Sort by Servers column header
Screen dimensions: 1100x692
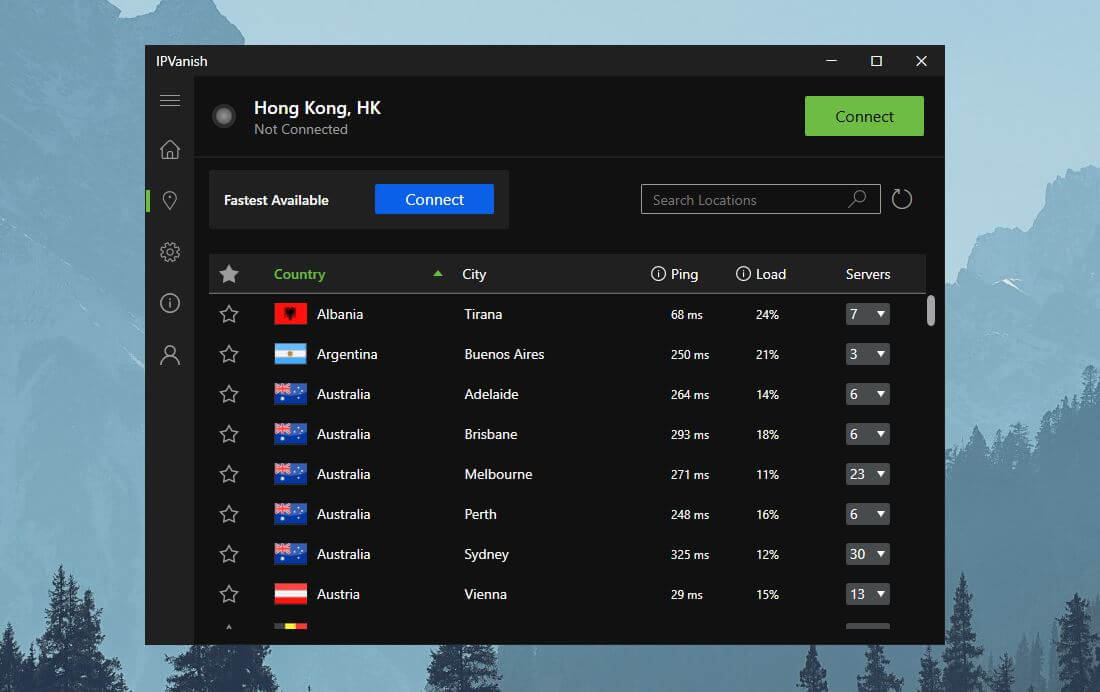point(868,274)
